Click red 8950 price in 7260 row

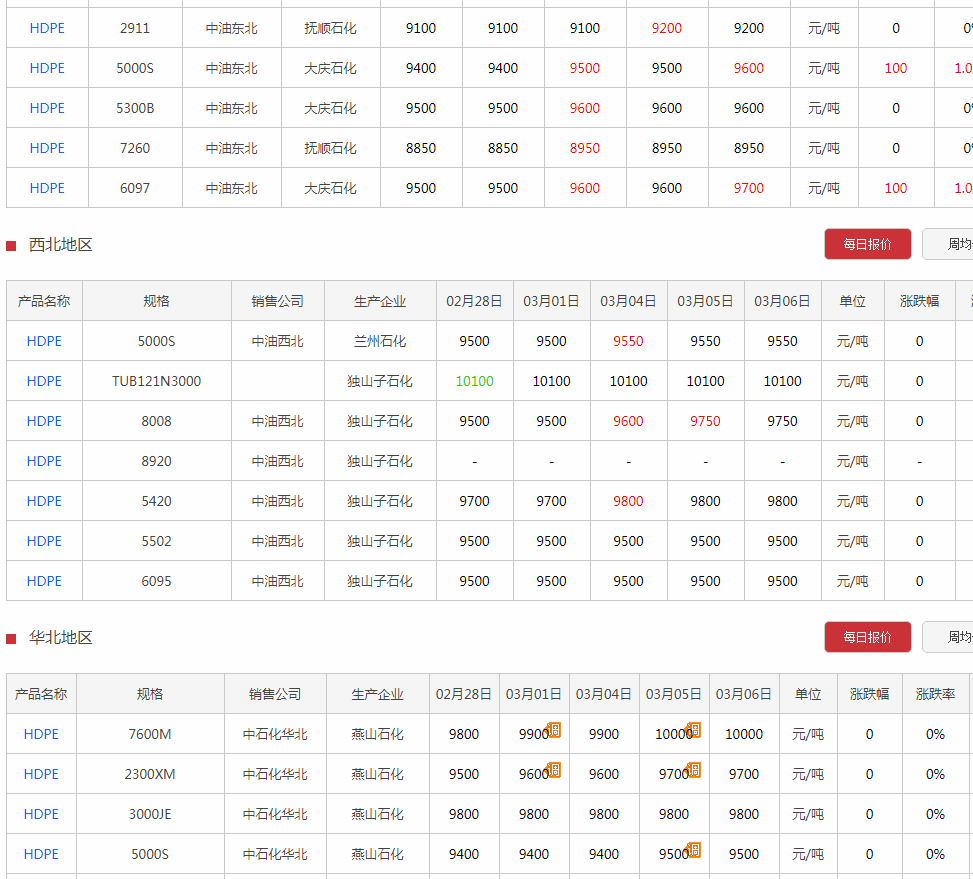click(x=585, y=148)
